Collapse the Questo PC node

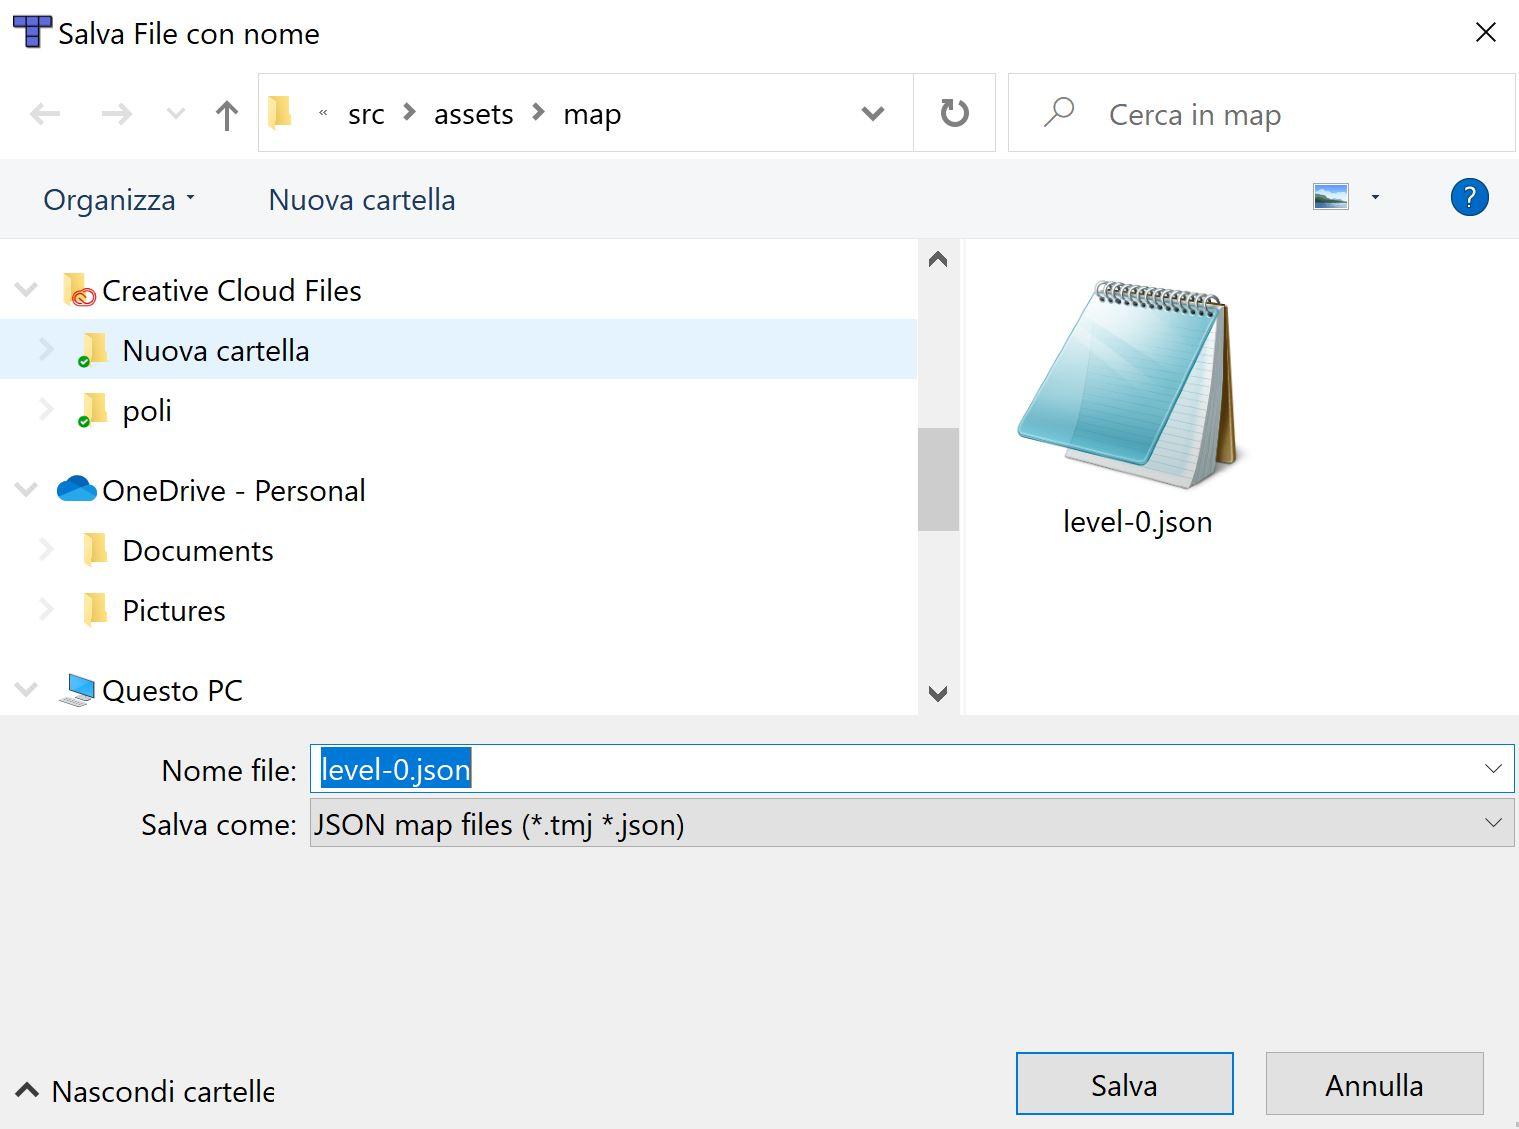click(27, 691)
